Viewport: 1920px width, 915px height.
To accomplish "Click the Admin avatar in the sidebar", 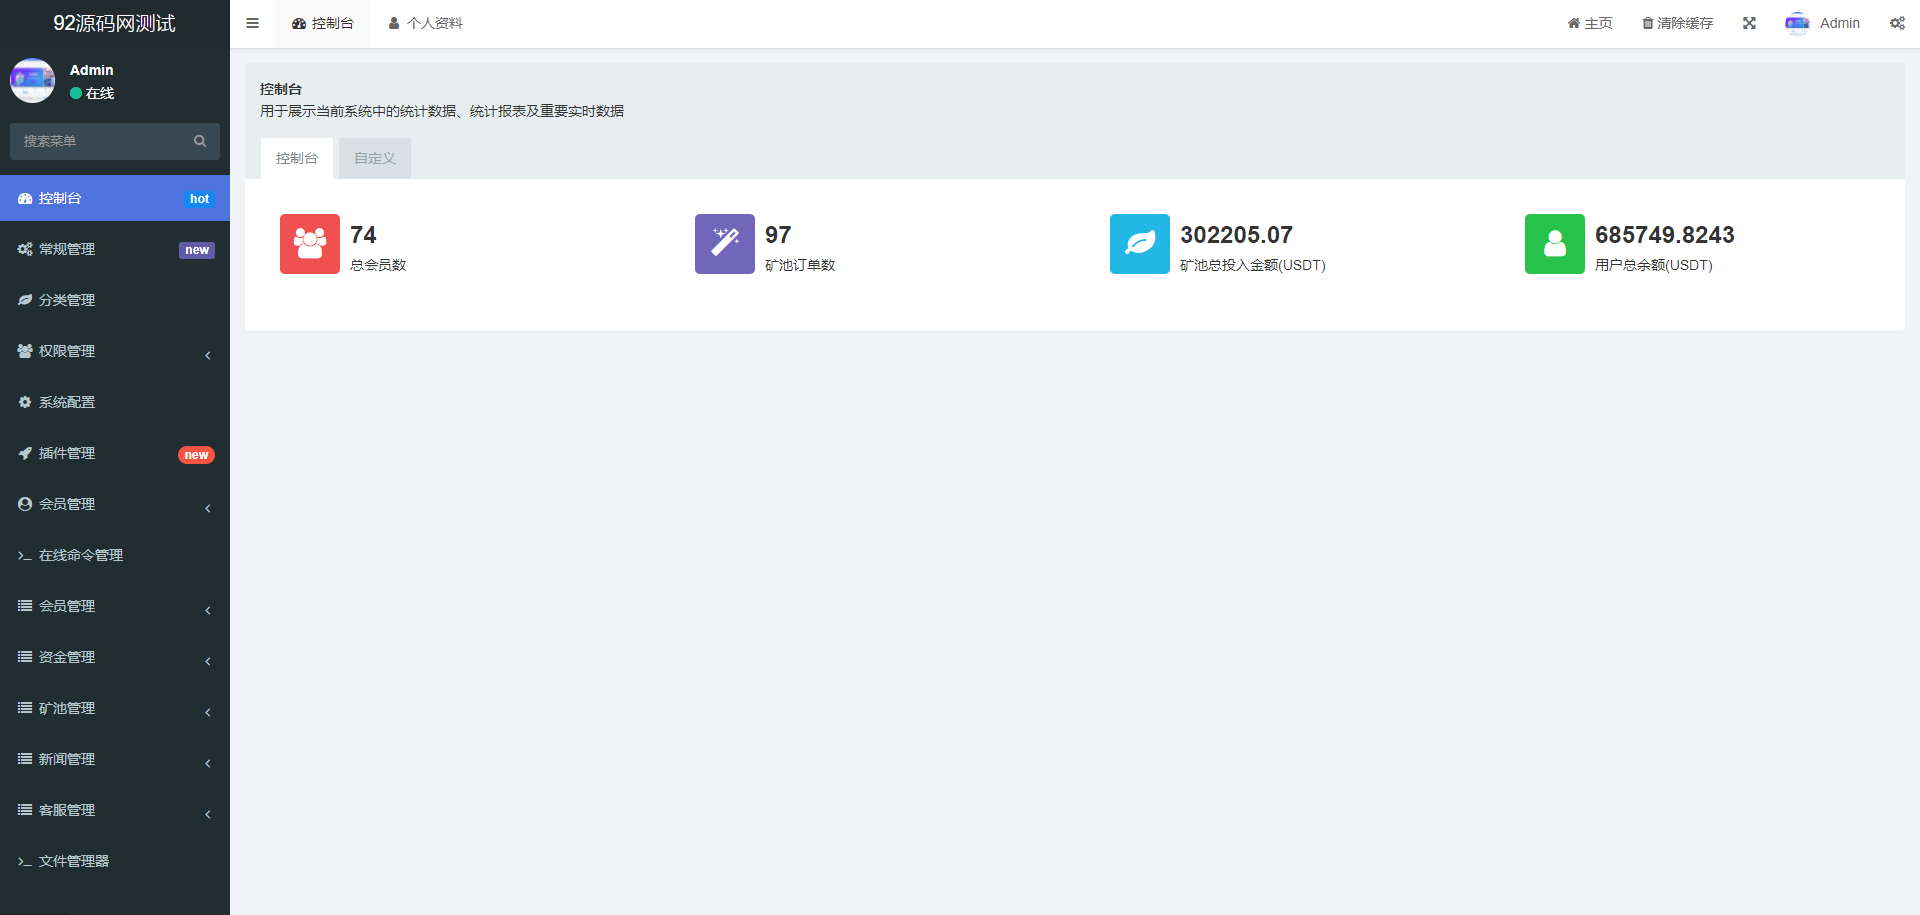I will click(32, 80).
